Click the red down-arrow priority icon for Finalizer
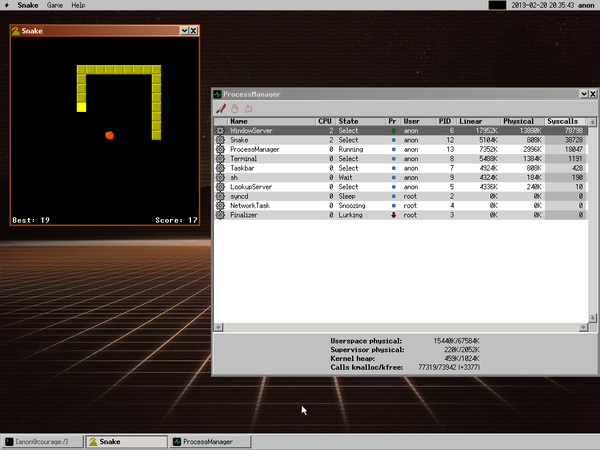The height and width of the screenshot is (450, 600). click(x=393, y=215)
